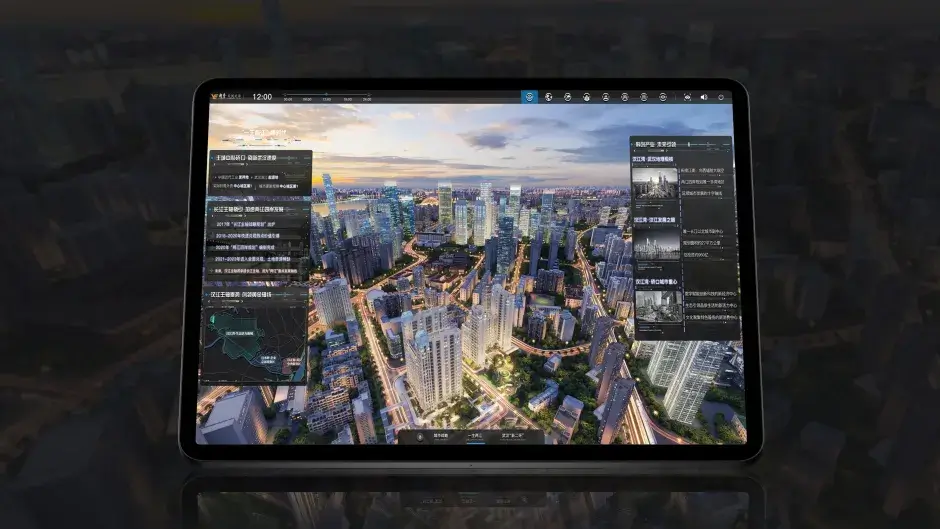Open the dark district map thumbnail
This screenshot has width=940, height=529.
pos(255,344)
